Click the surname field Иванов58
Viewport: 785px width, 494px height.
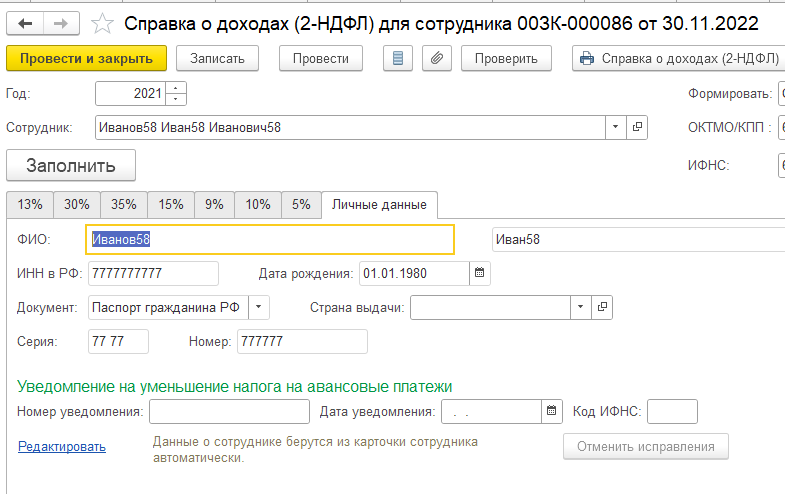click(270, 239)
